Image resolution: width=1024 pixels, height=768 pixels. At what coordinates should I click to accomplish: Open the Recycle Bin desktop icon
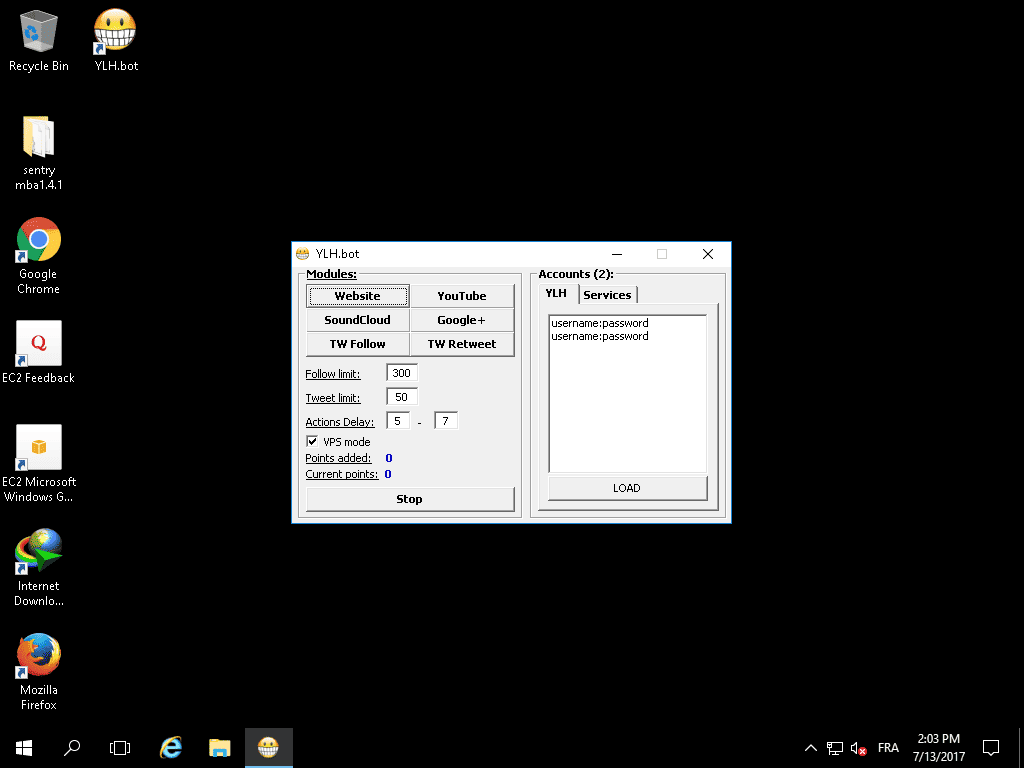[39, 40]
